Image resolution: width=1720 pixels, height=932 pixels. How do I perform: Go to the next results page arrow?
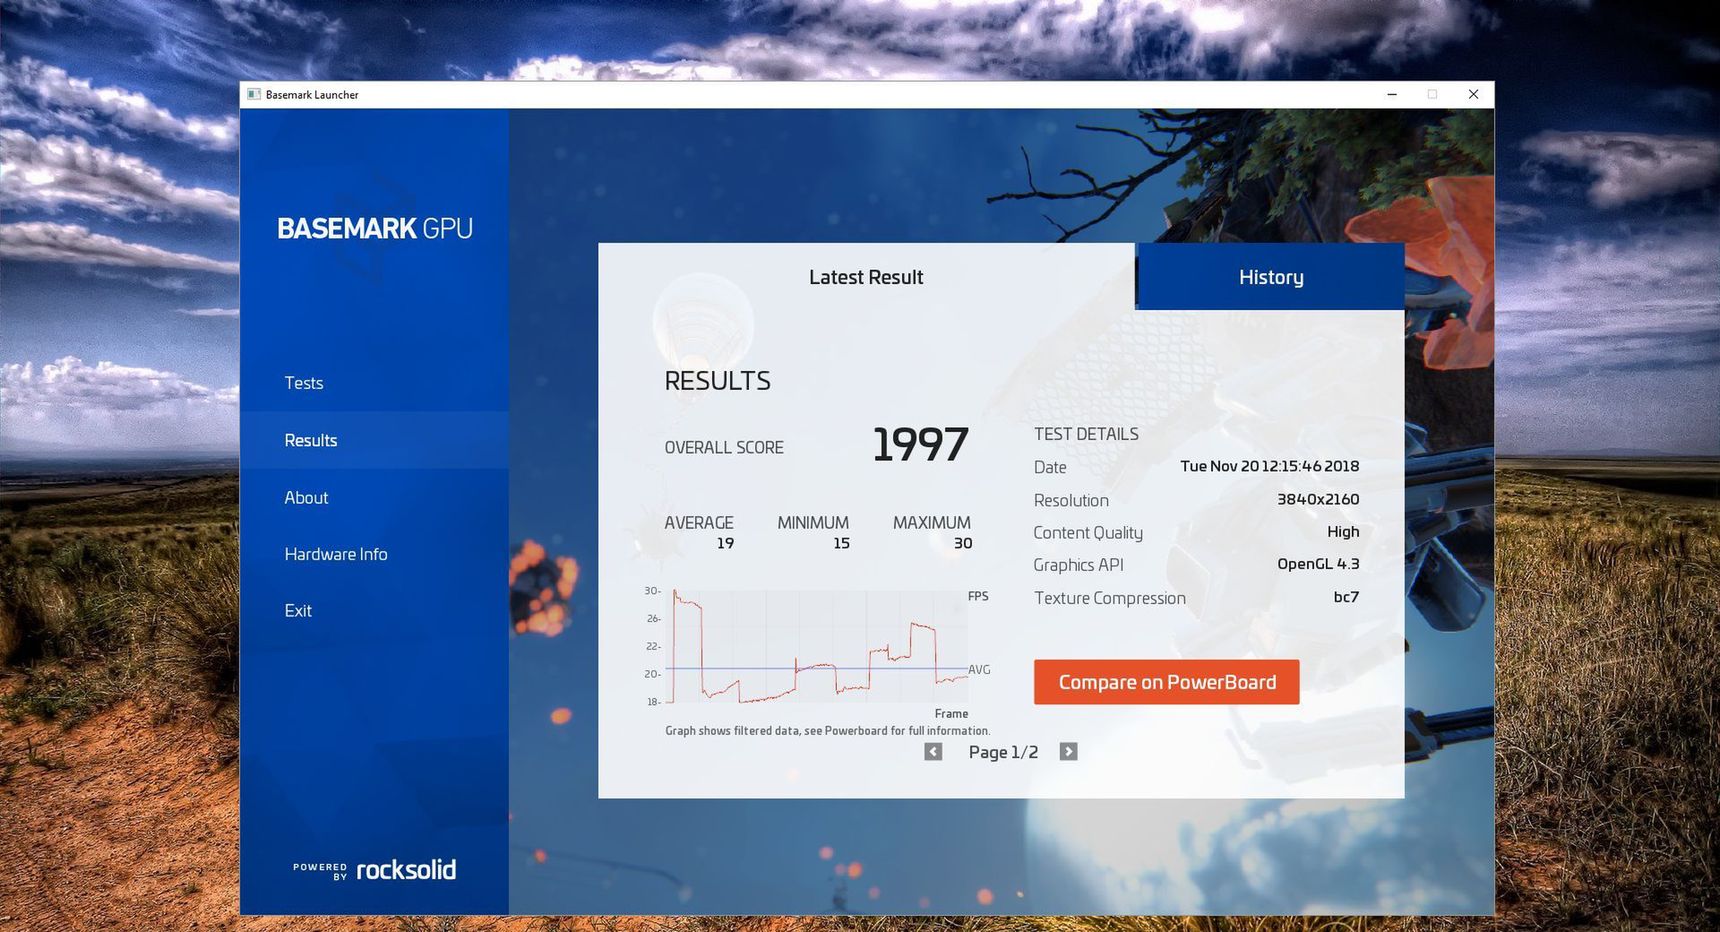1068,752
